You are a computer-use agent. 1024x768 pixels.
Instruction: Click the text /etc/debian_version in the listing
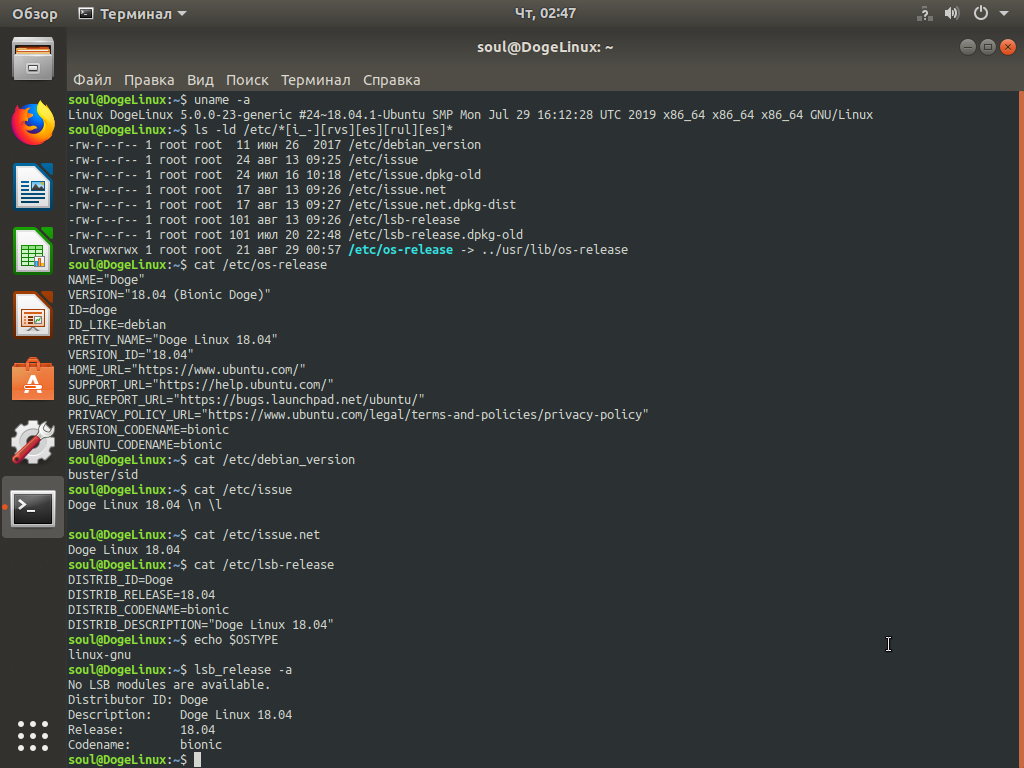(415, 145)
